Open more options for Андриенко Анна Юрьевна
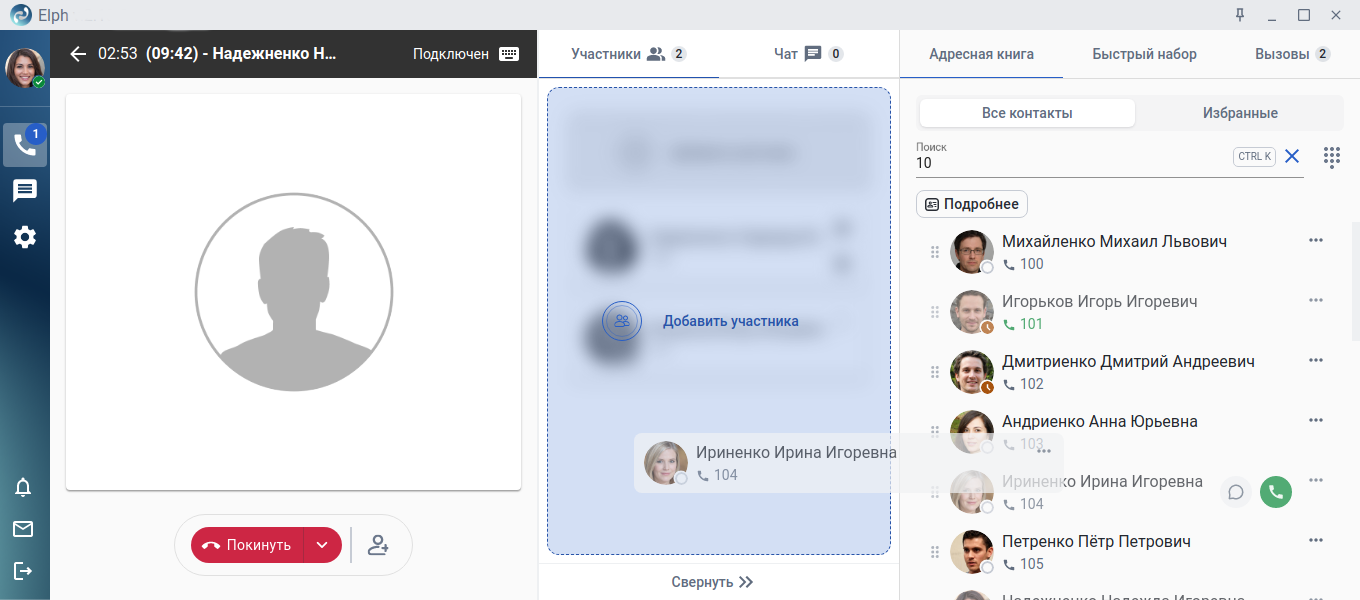The image size is (1360, 600). tap(1316, 420)
